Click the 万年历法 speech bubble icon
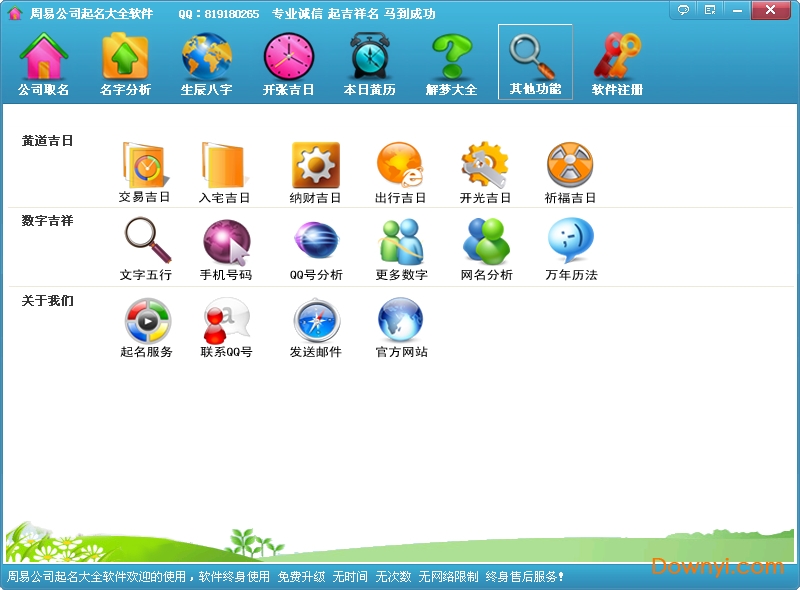 (571, 240)
